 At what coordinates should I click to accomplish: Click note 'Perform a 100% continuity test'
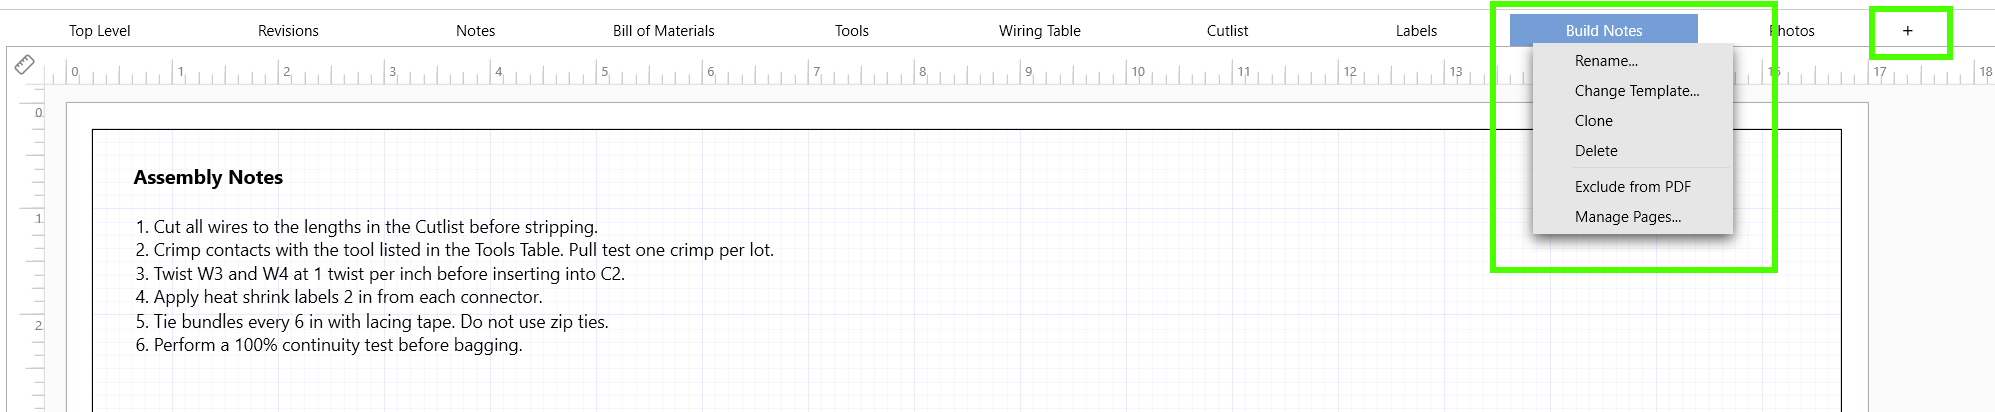(329, 345)
